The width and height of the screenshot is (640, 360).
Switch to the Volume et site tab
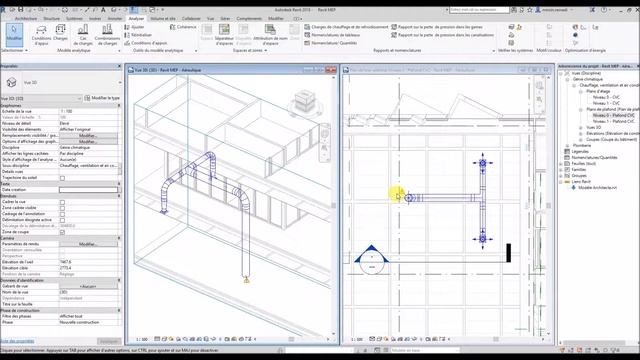point(163,18)
